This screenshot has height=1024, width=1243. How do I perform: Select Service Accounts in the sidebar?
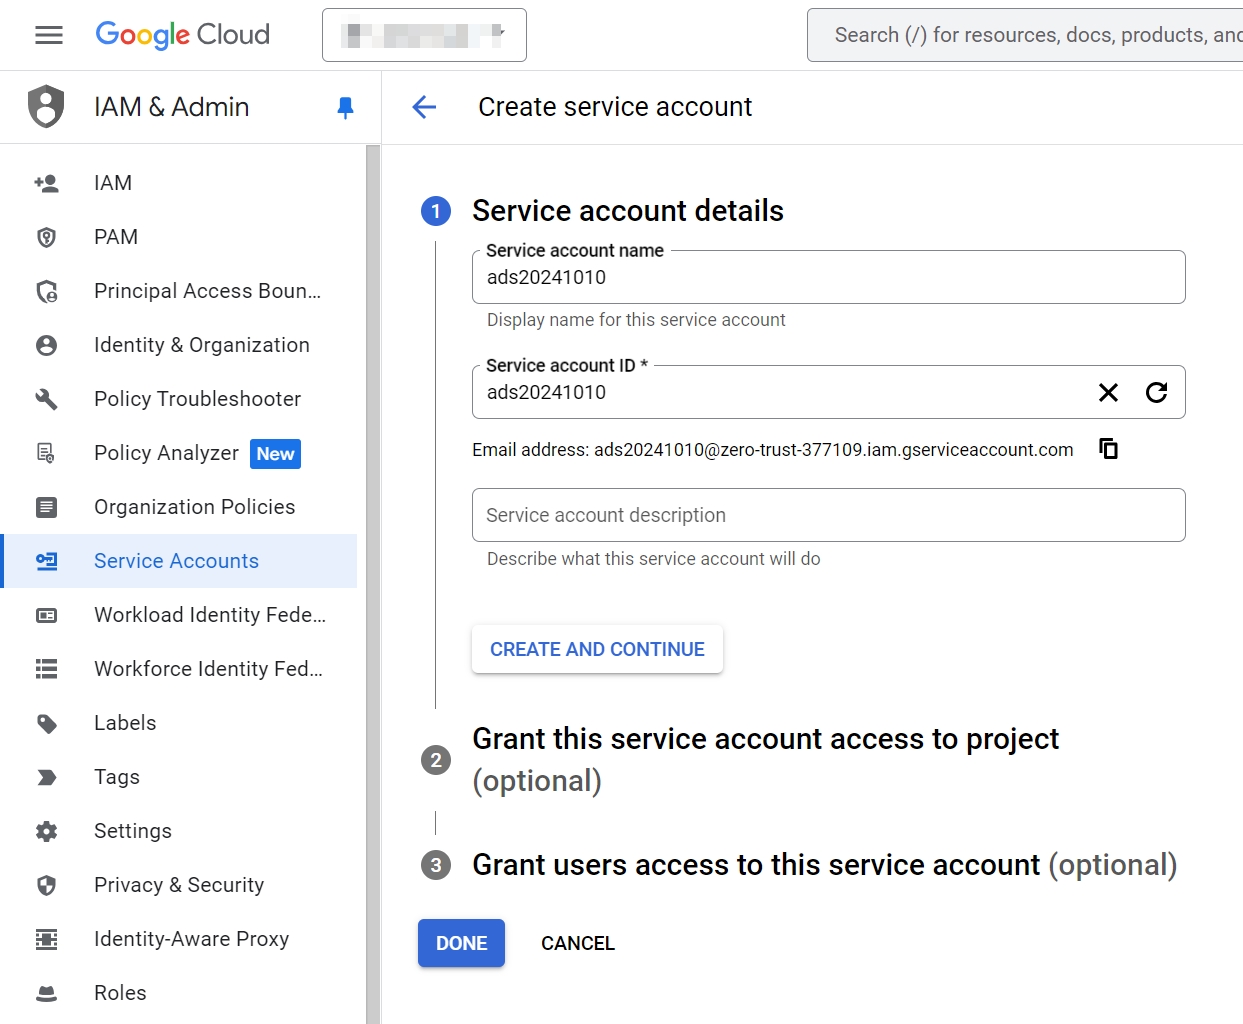[x=176, y=561]
